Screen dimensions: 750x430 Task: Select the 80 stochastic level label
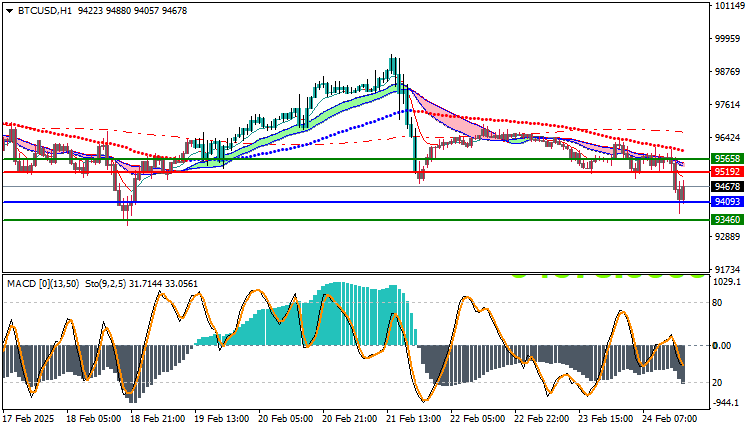pyautogui.click(x=717, y=303)
